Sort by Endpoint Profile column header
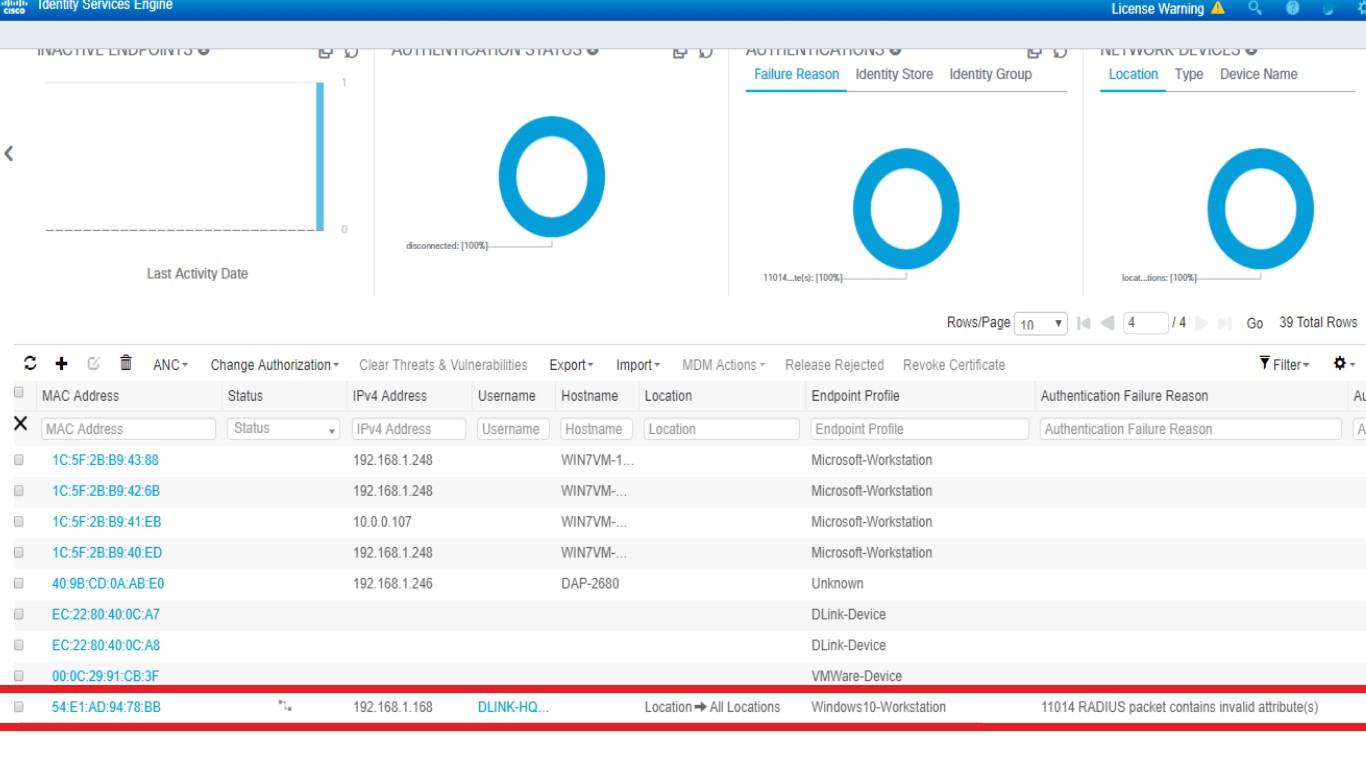 point(855,396)
